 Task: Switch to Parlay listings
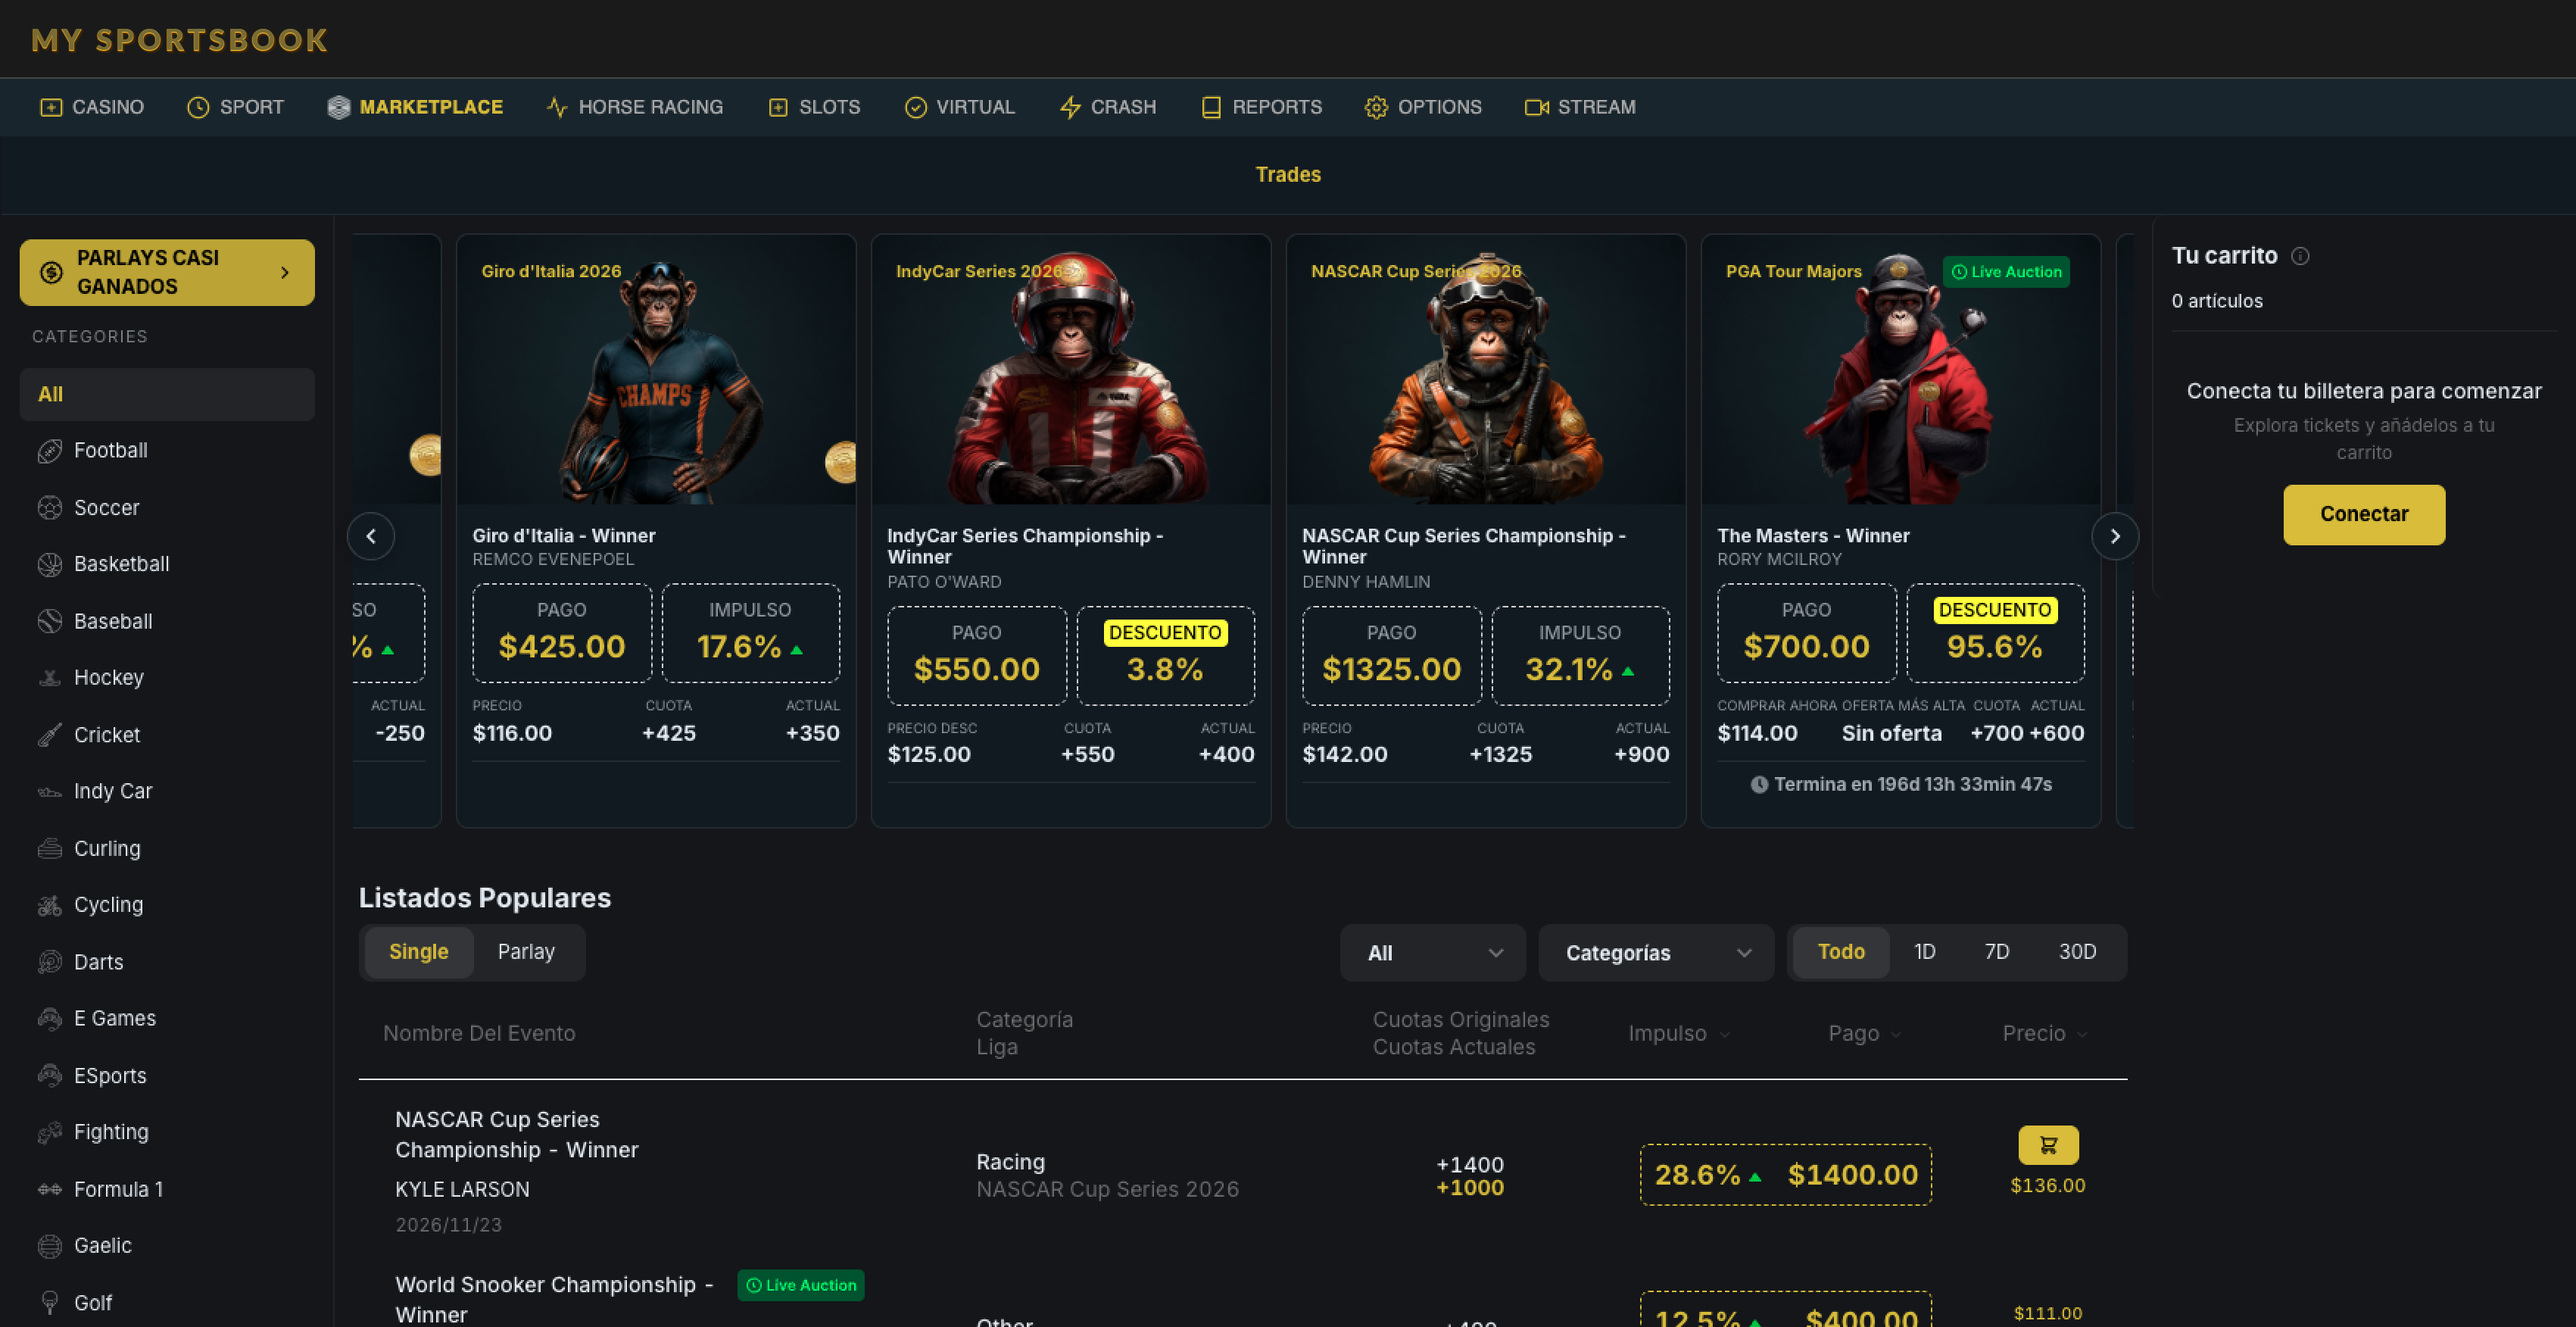(526, 952)
